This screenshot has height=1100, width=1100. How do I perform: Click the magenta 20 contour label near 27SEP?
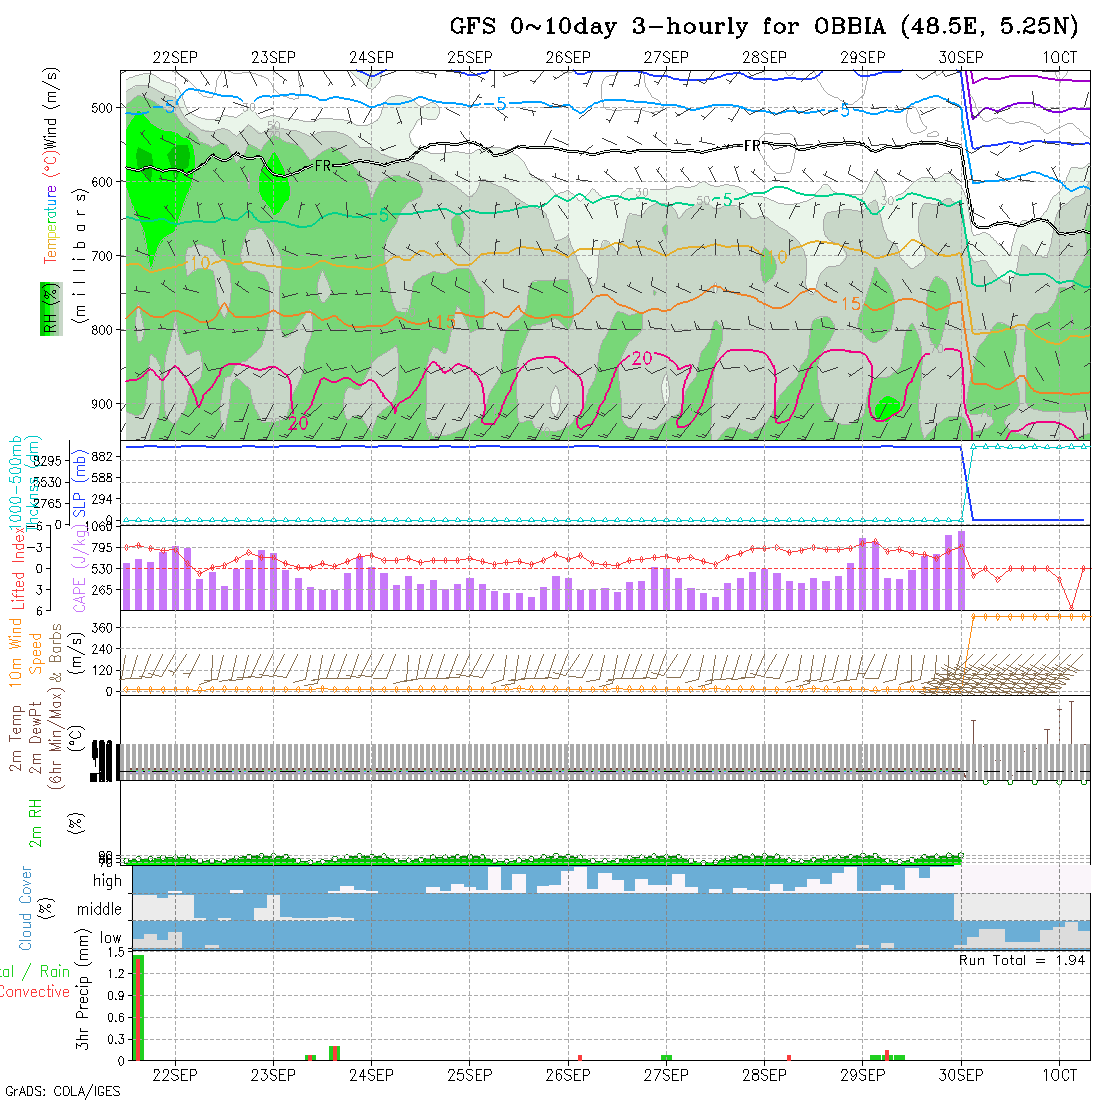pos(641,358)
